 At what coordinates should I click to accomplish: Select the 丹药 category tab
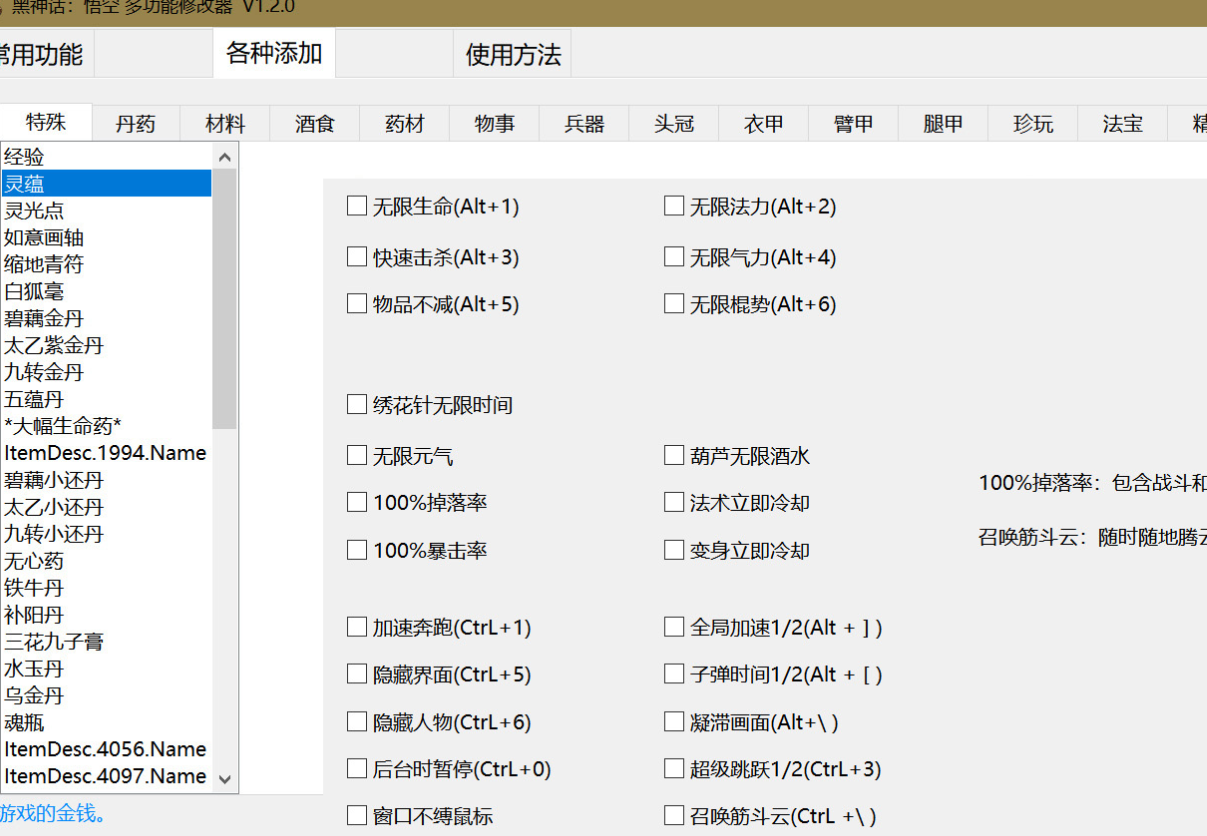(x=136, y=124)
